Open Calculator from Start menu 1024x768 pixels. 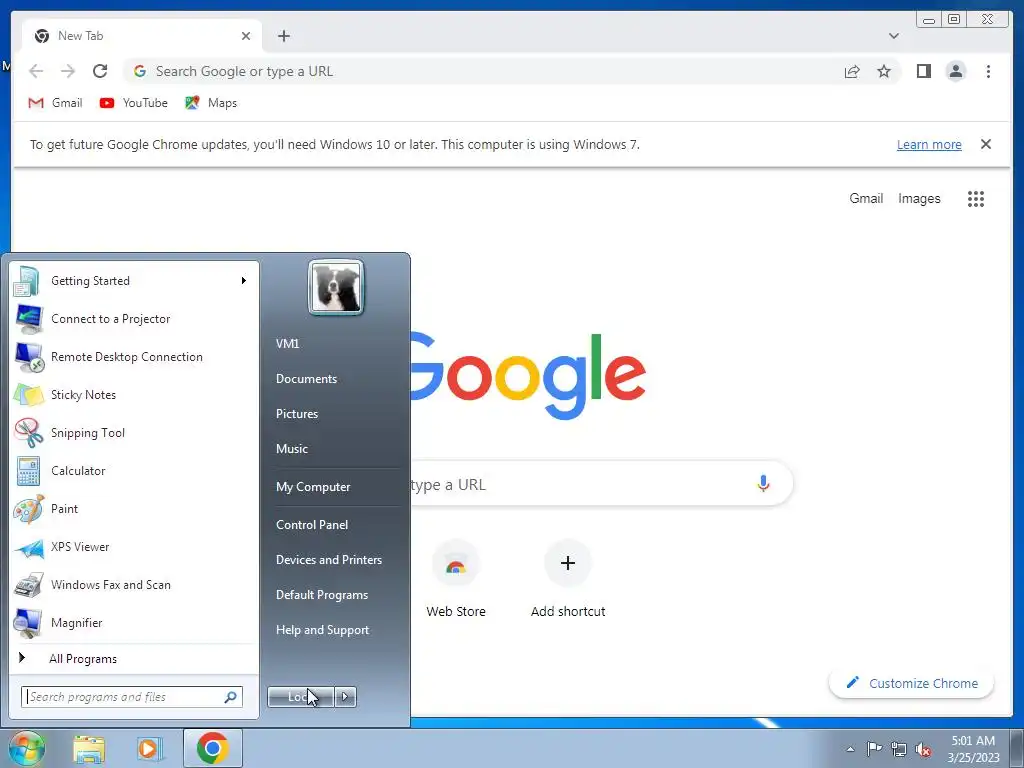coord(134,471)
